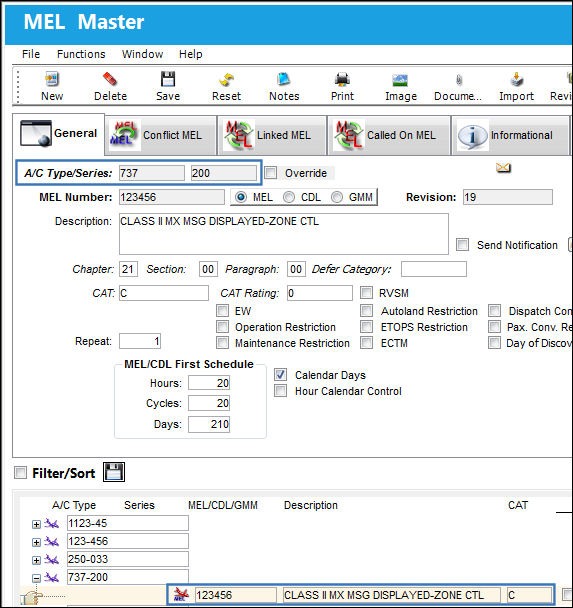Click the Delete eraser icon

coord(110,79)
